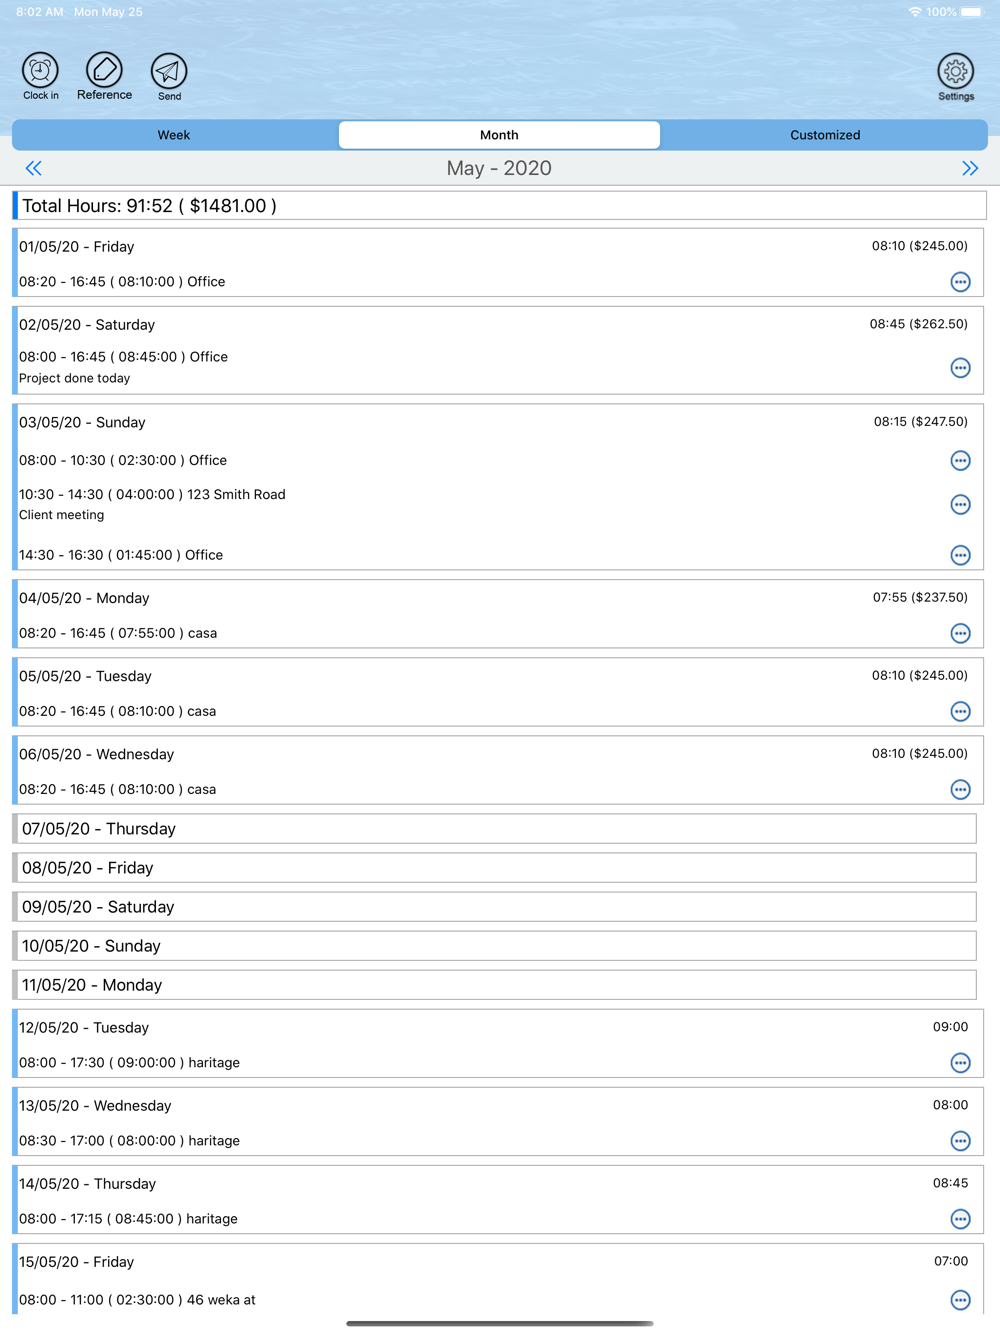
Task: Select the empty 10/05/20 - Sunday row
Action: pyautogui.click(x=494, y=946)
